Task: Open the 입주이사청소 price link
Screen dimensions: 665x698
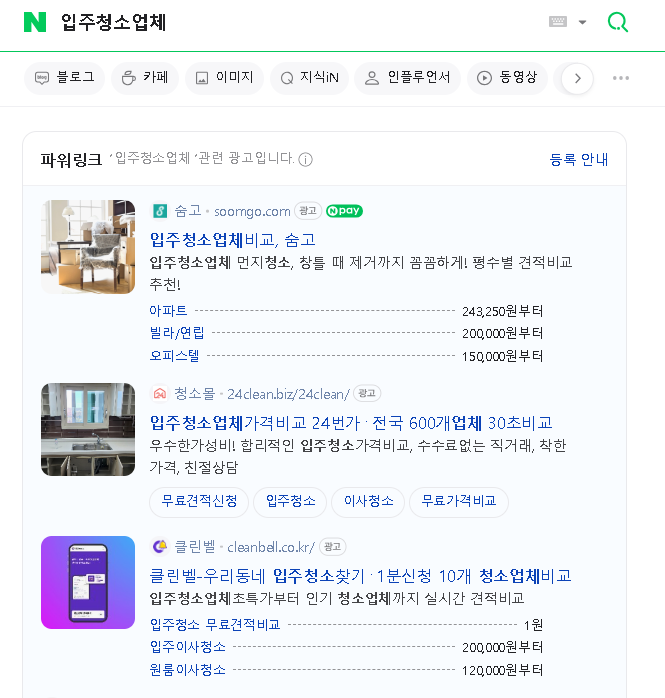Action: click(x=187, y=647)
